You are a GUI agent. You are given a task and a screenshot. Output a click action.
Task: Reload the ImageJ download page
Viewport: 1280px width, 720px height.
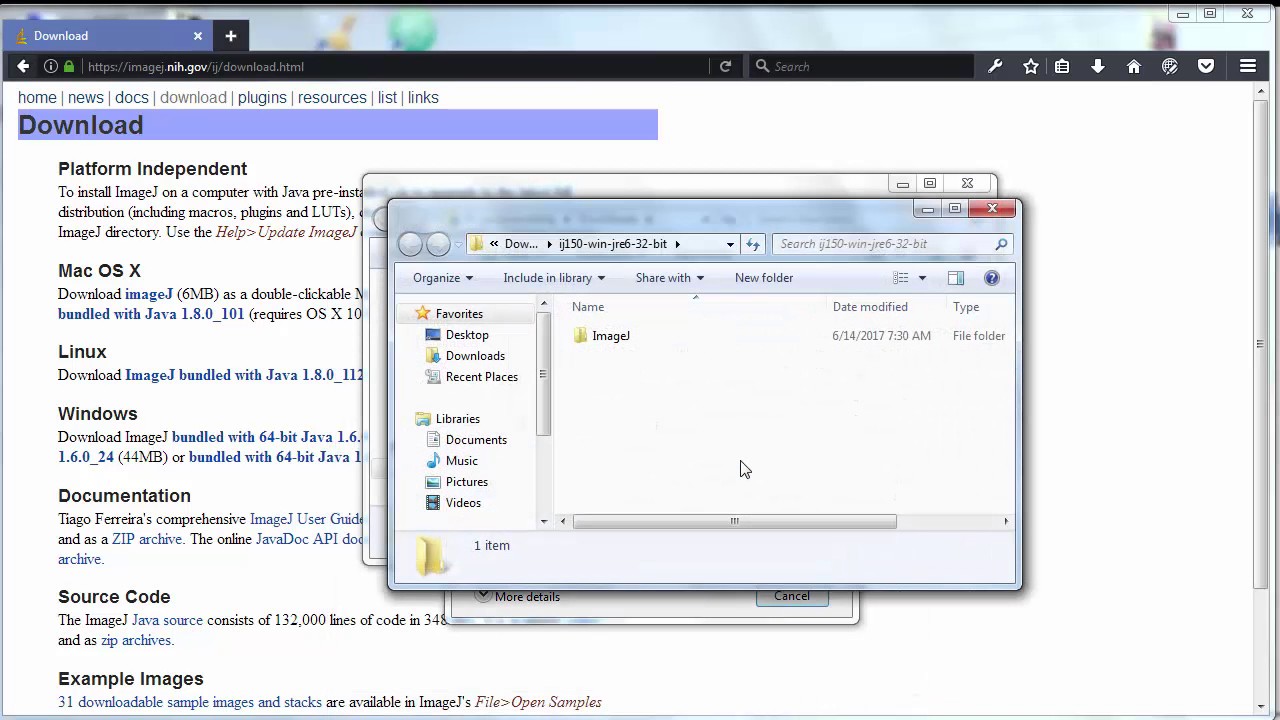[x=725, y=66]
